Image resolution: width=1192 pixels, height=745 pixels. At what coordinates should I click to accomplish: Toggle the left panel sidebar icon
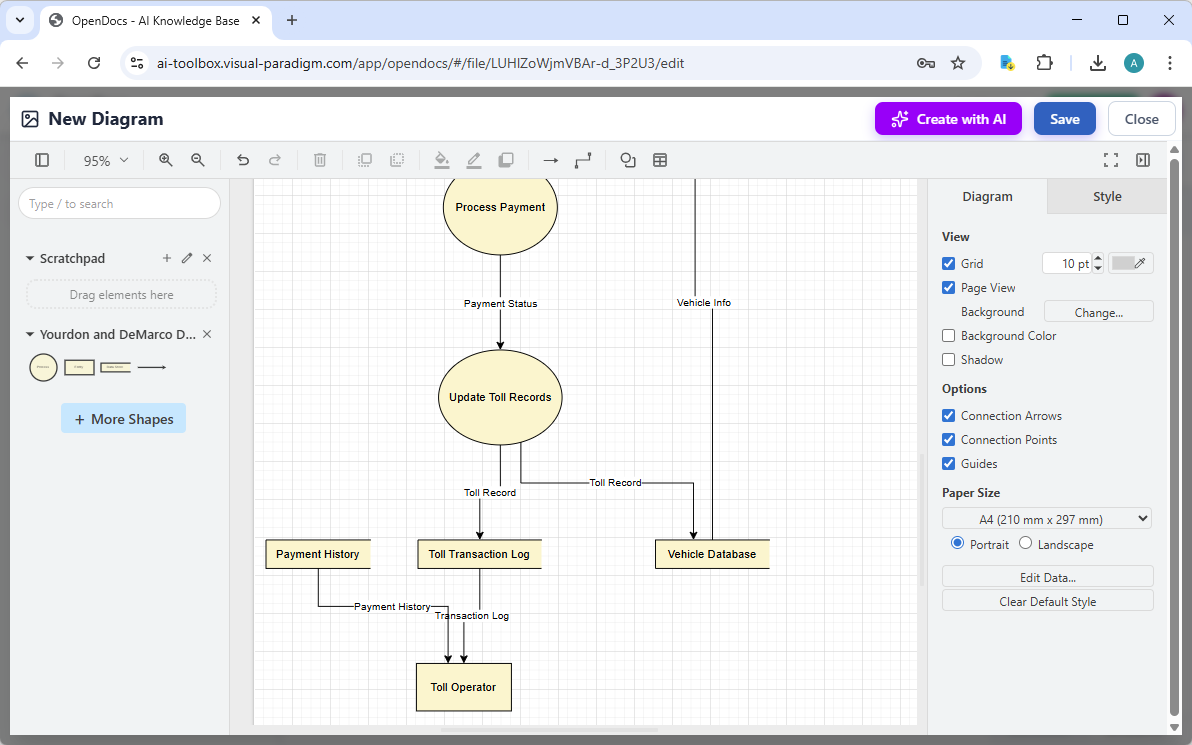[x=41, y=160]
